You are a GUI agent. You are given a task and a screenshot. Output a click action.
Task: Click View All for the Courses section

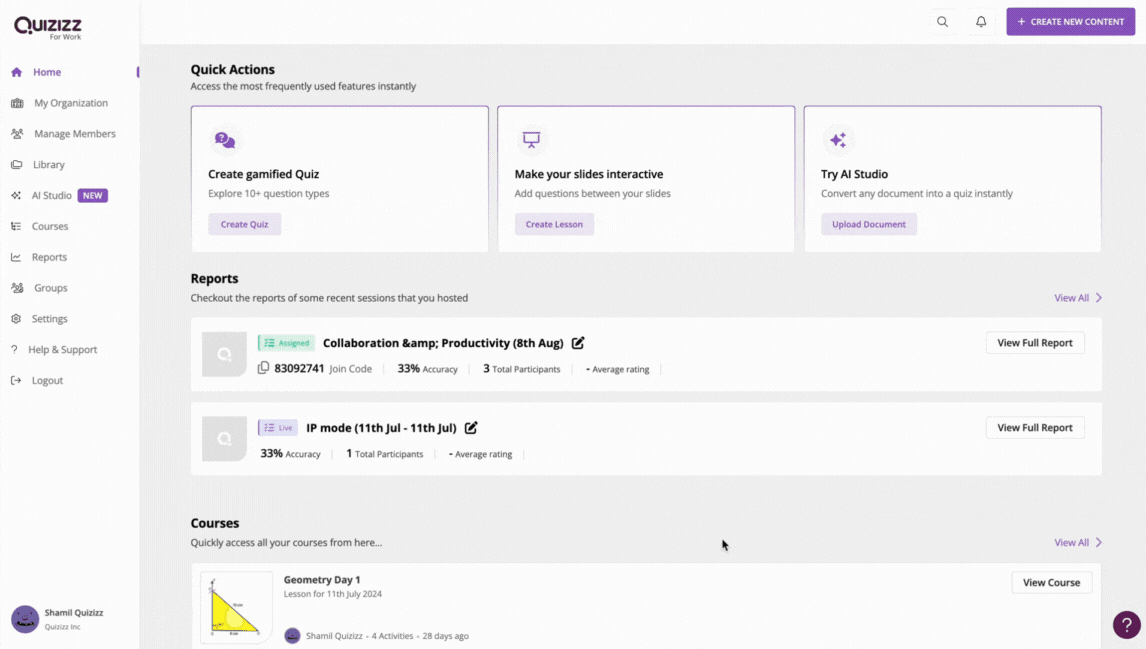tap(1077, 542)
